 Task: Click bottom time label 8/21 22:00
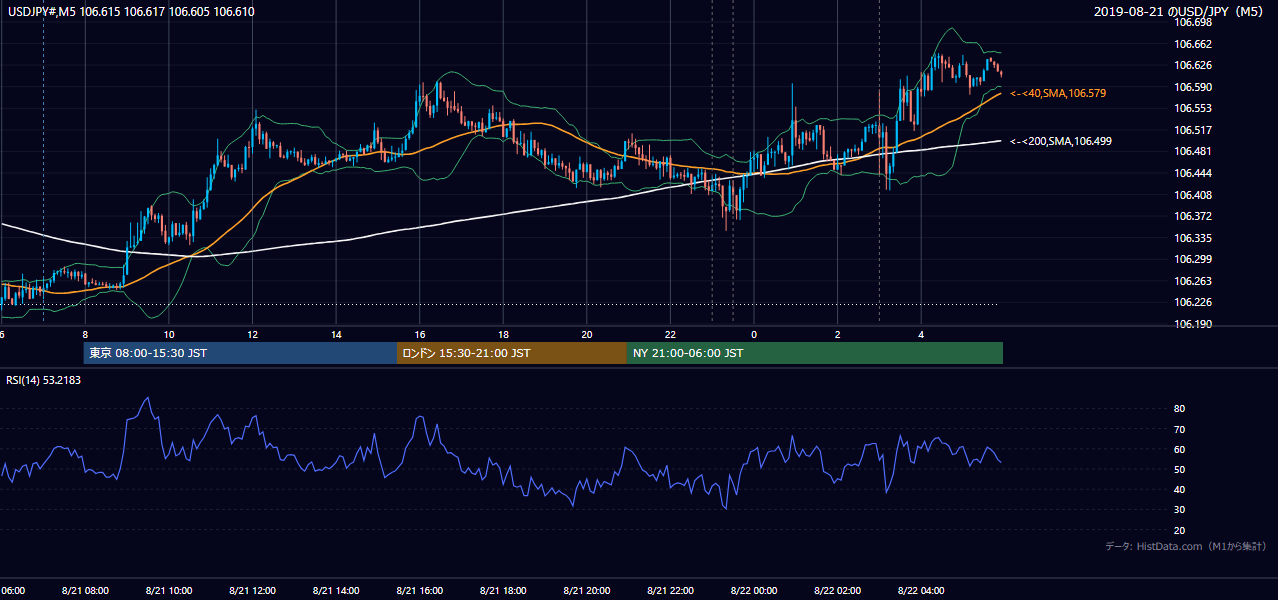point(670,591)
